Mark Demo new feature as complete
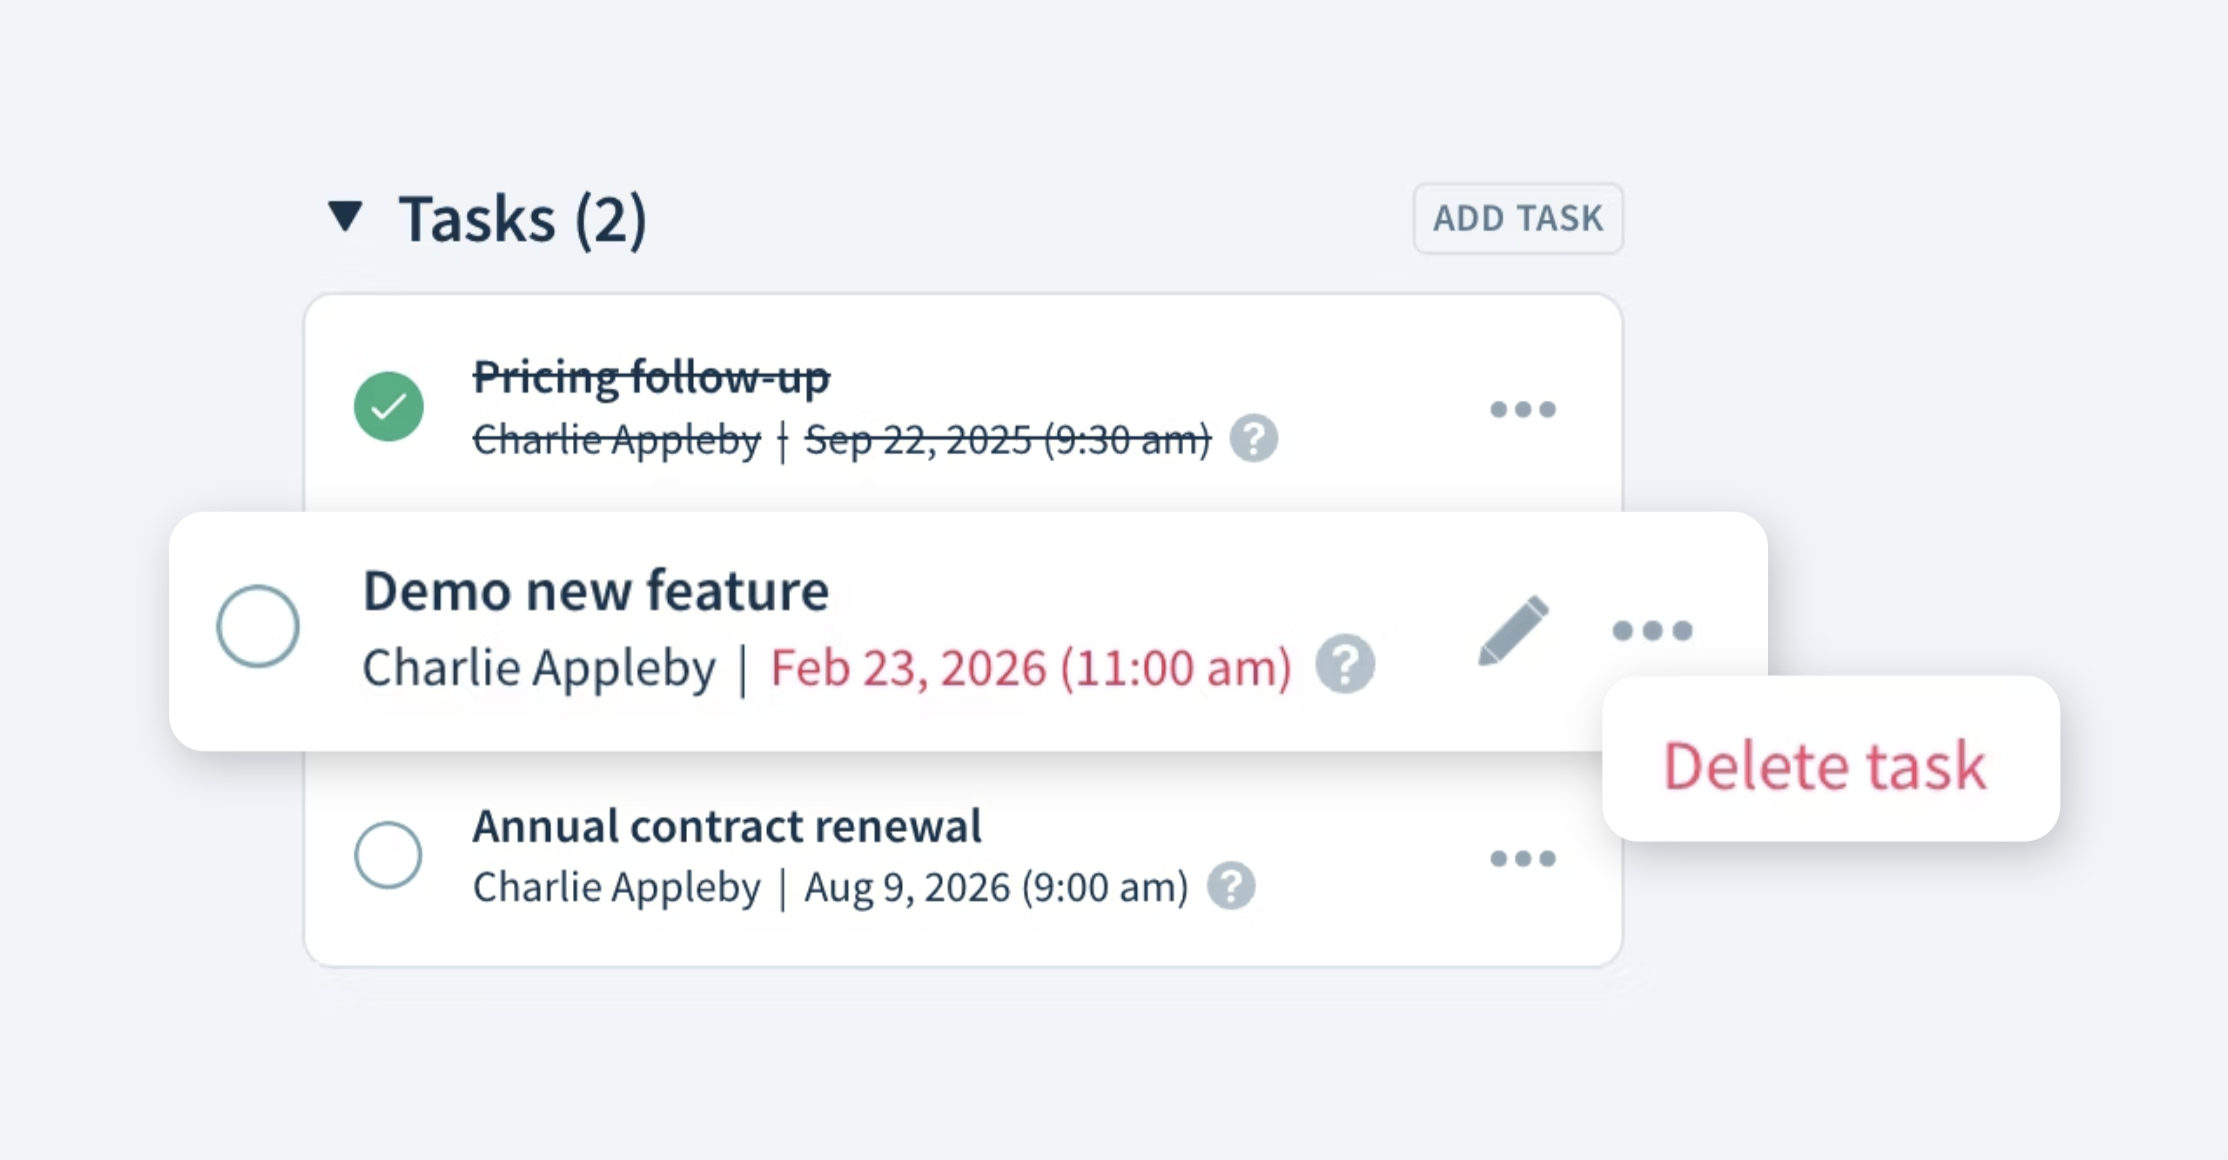The height and width of the screenshot is (1160, 2228). coord(258,625)
